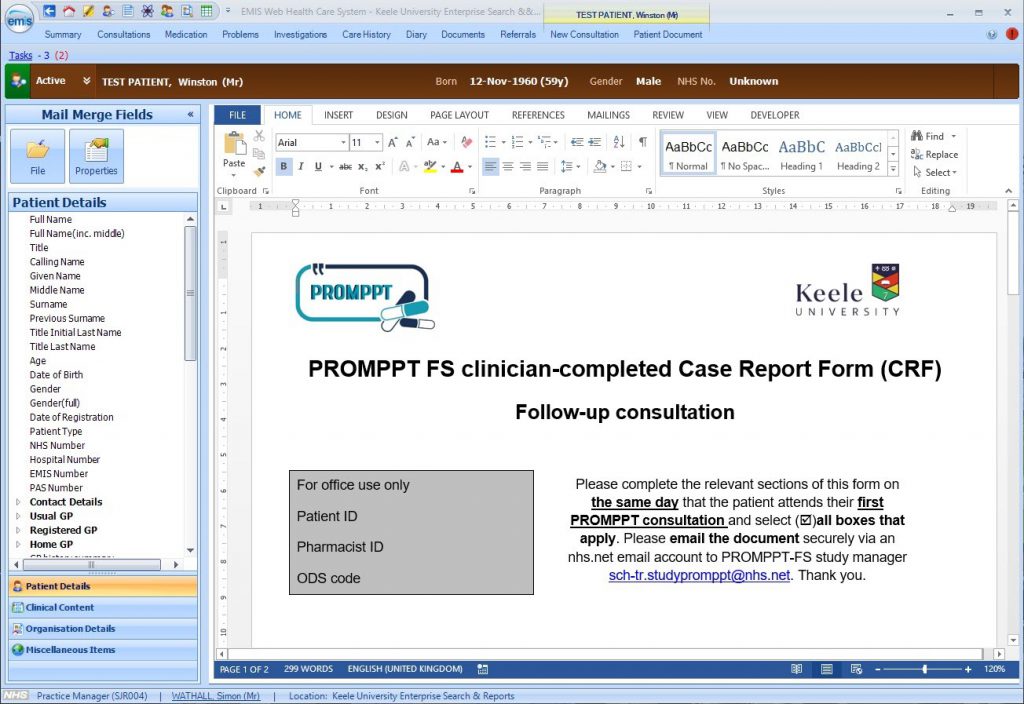Image resolution: width=1024 pixels, height=704 pixels.
Task: Click the Numbering list icon
Action: 517,142
